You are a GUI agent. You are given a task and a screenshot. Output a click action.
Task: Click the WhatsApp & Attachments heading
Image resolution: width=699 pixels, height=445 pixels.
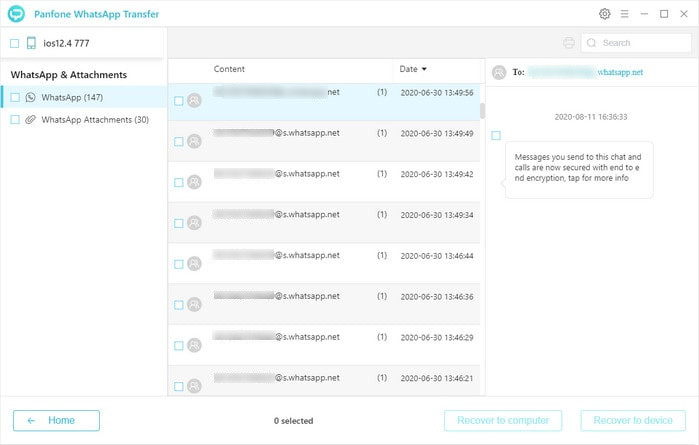[69, 74]
